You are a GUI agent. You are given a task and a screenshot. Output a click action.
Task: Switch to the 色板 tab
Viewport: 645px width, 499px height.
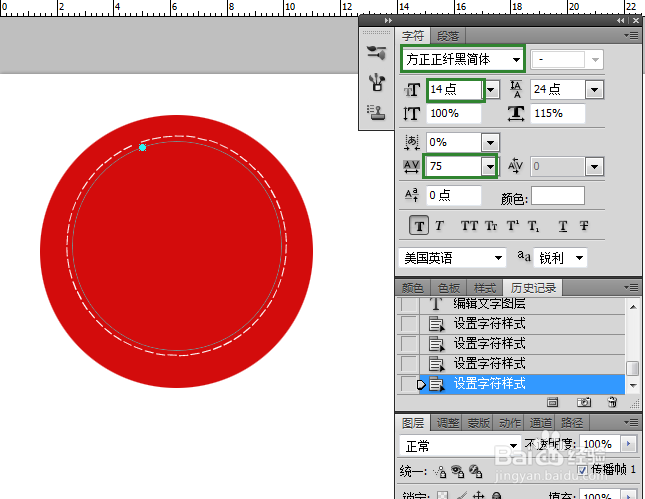coord(448,288)
